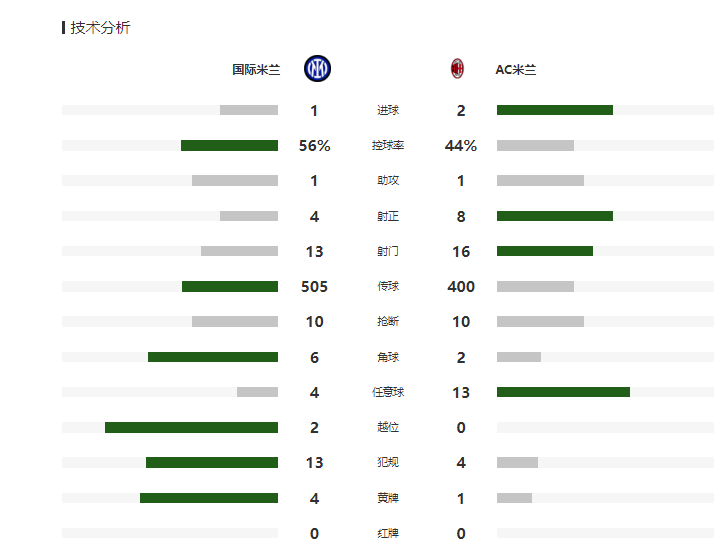
Task: Select the 技术分析 section heading
Action: pyautogui.click(x=100, y=28)
